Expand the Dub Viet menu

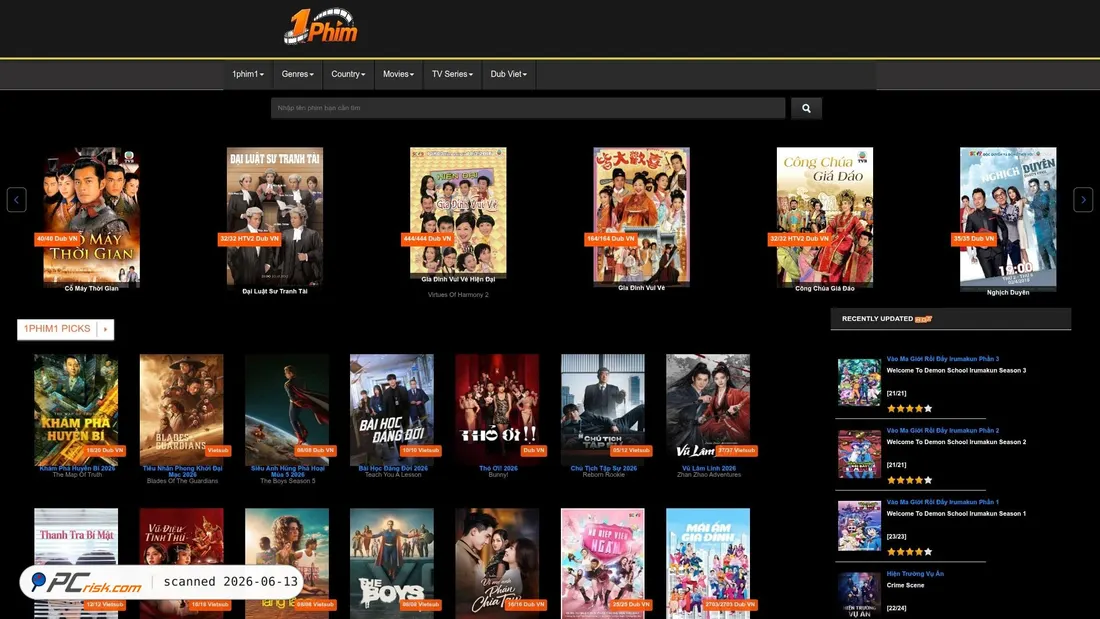point(509,74)
